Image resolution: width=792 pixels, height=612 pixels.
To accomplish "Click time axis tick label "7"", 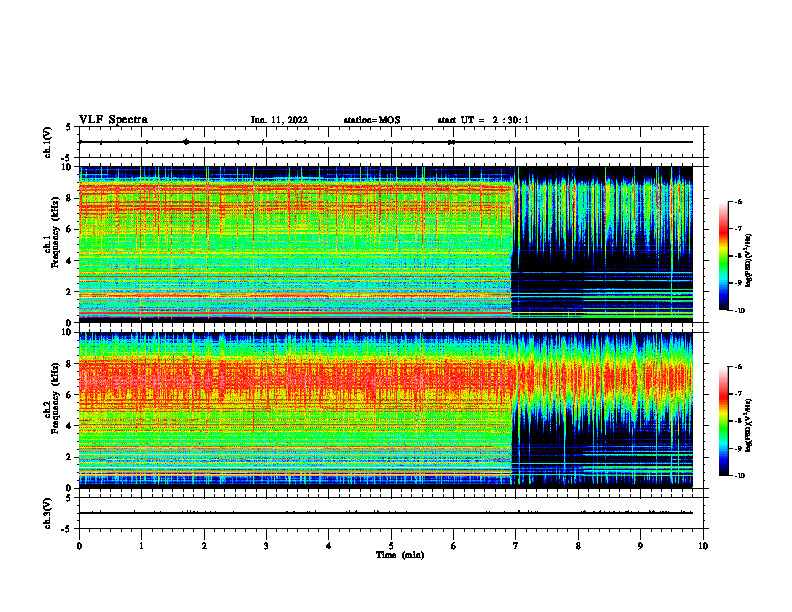I will click(516, 546).
